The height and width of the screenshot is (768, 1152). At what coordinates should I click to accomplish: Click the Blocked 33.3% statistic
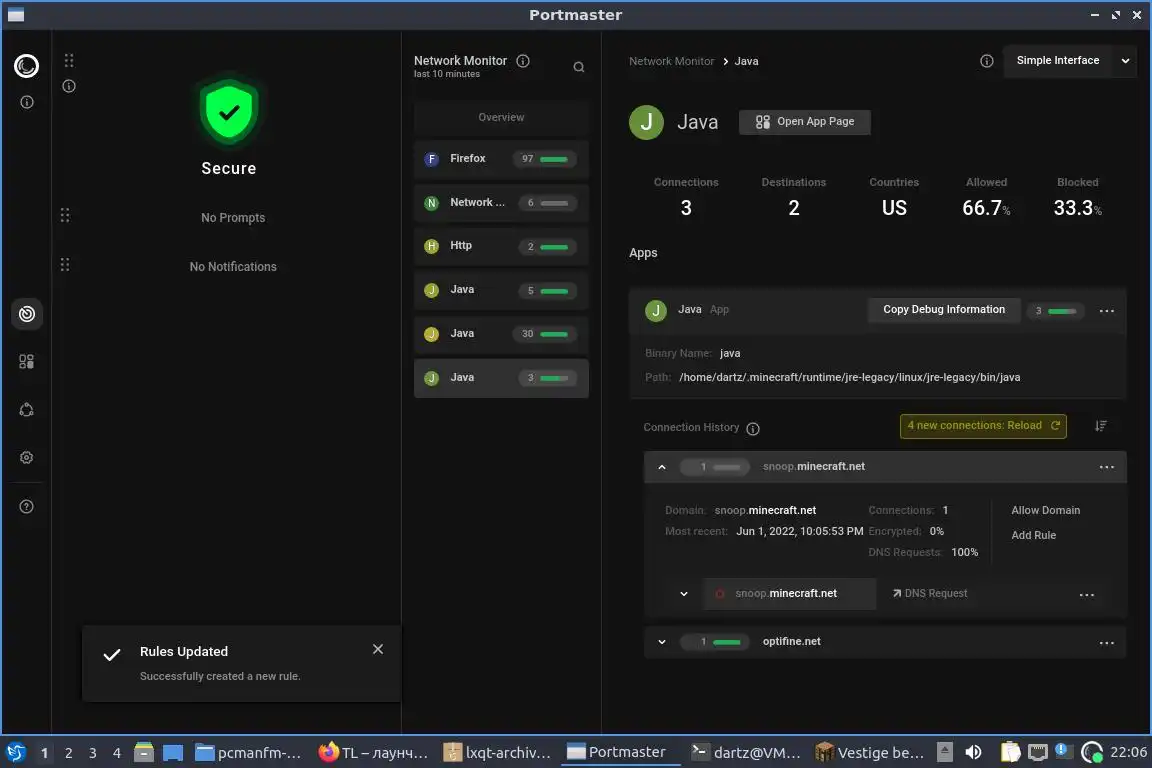pyautogui.click(x=1077, y=197)
